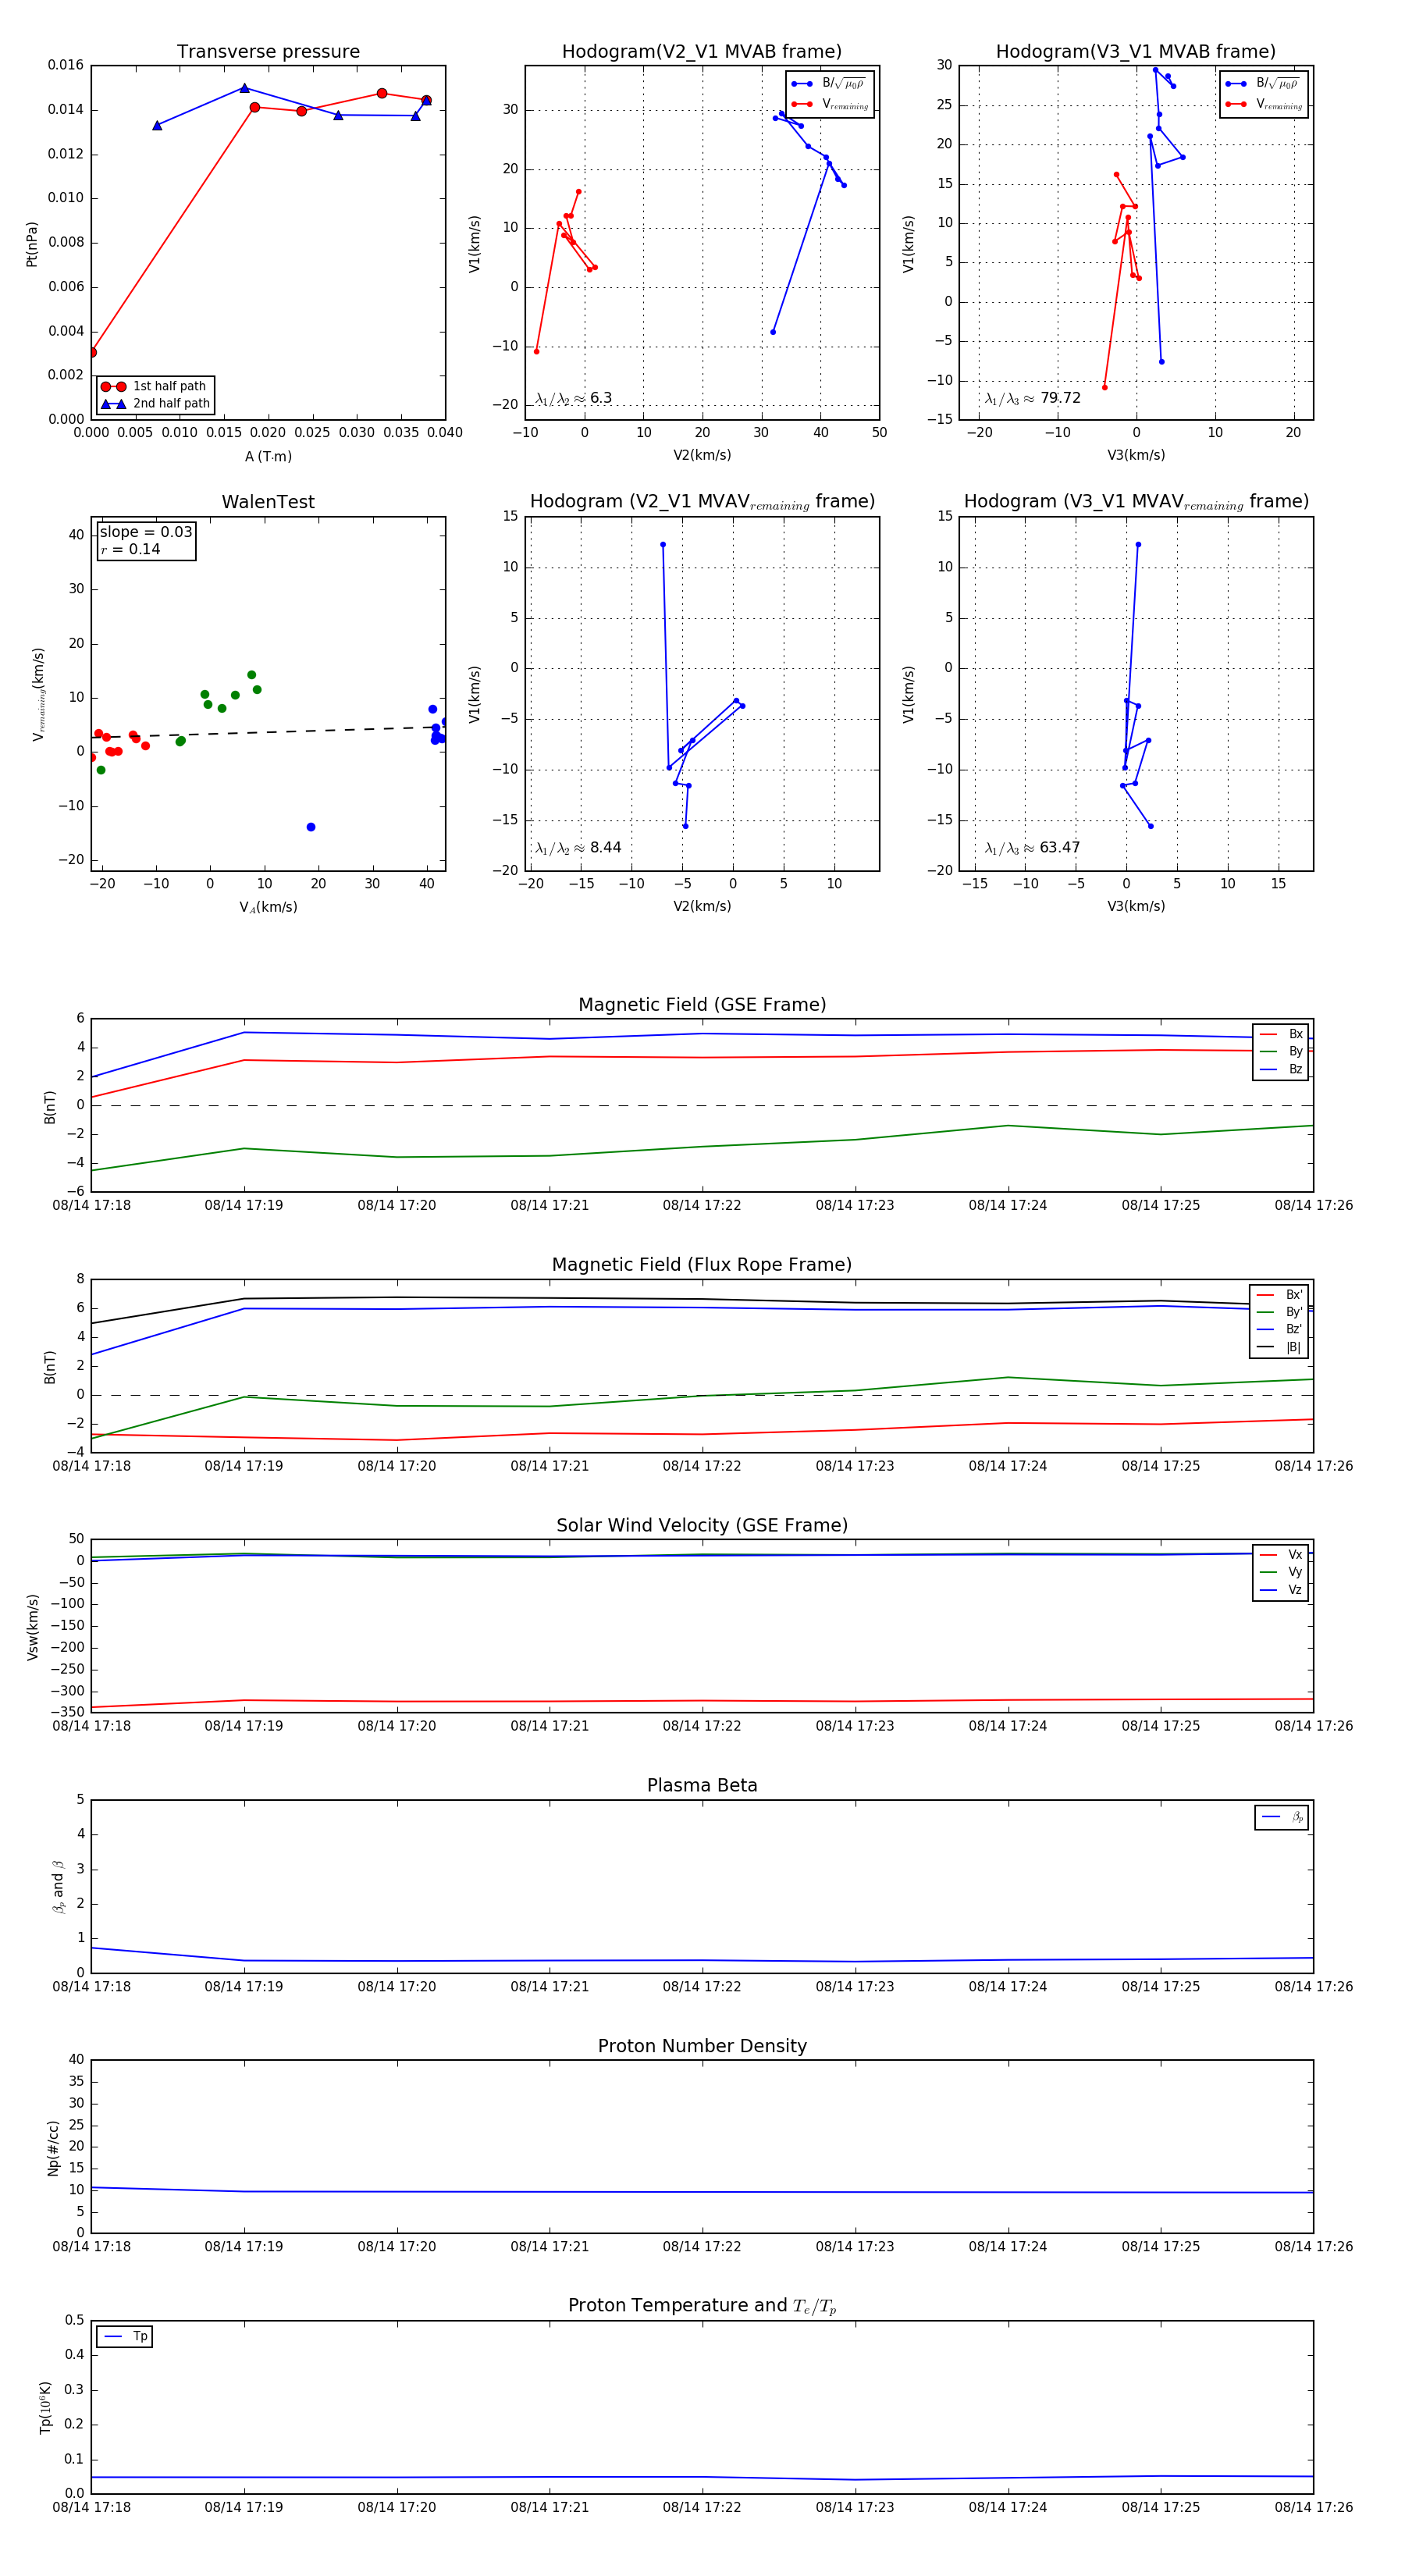The image size is (1405, 2576).
Task: Click the Vremaining legend entry in V3_V1 MVAB hodogram
Action: click(1264, 104)
